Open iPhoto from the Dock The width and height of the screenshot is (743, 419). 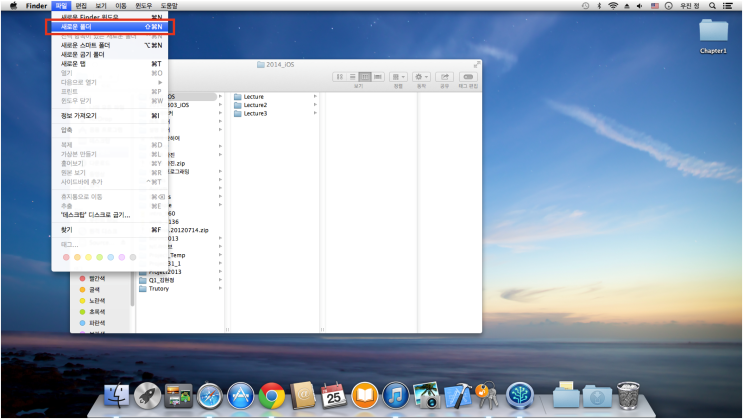coord(426,396)
